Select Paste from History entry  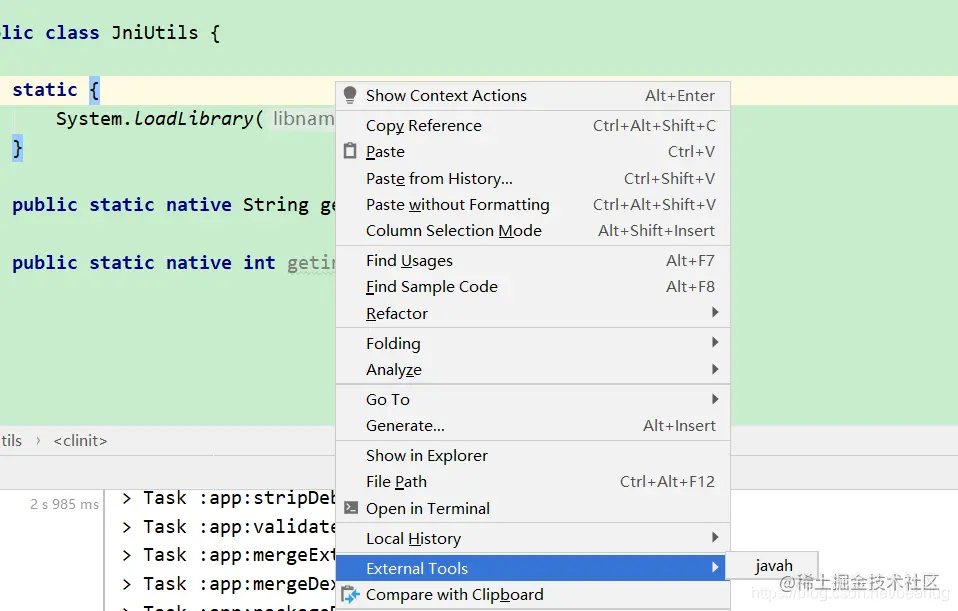[x=533, y=178]
